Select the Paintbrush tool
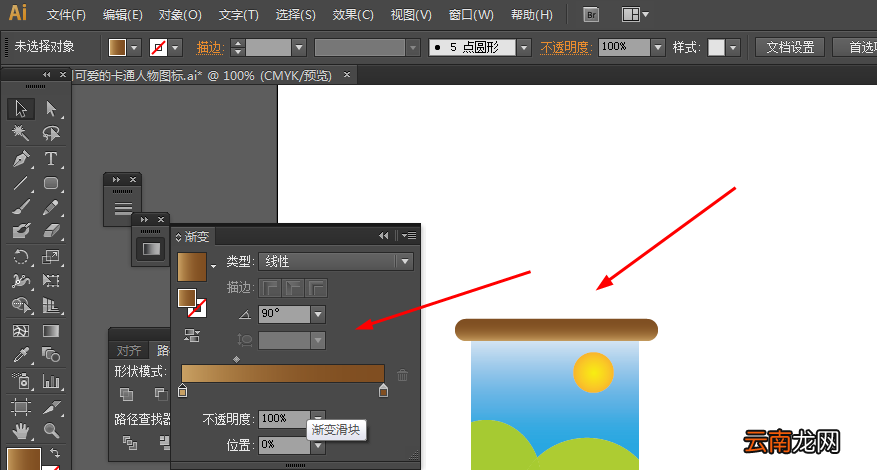The image size is (877, 470). tap(21, 208)
